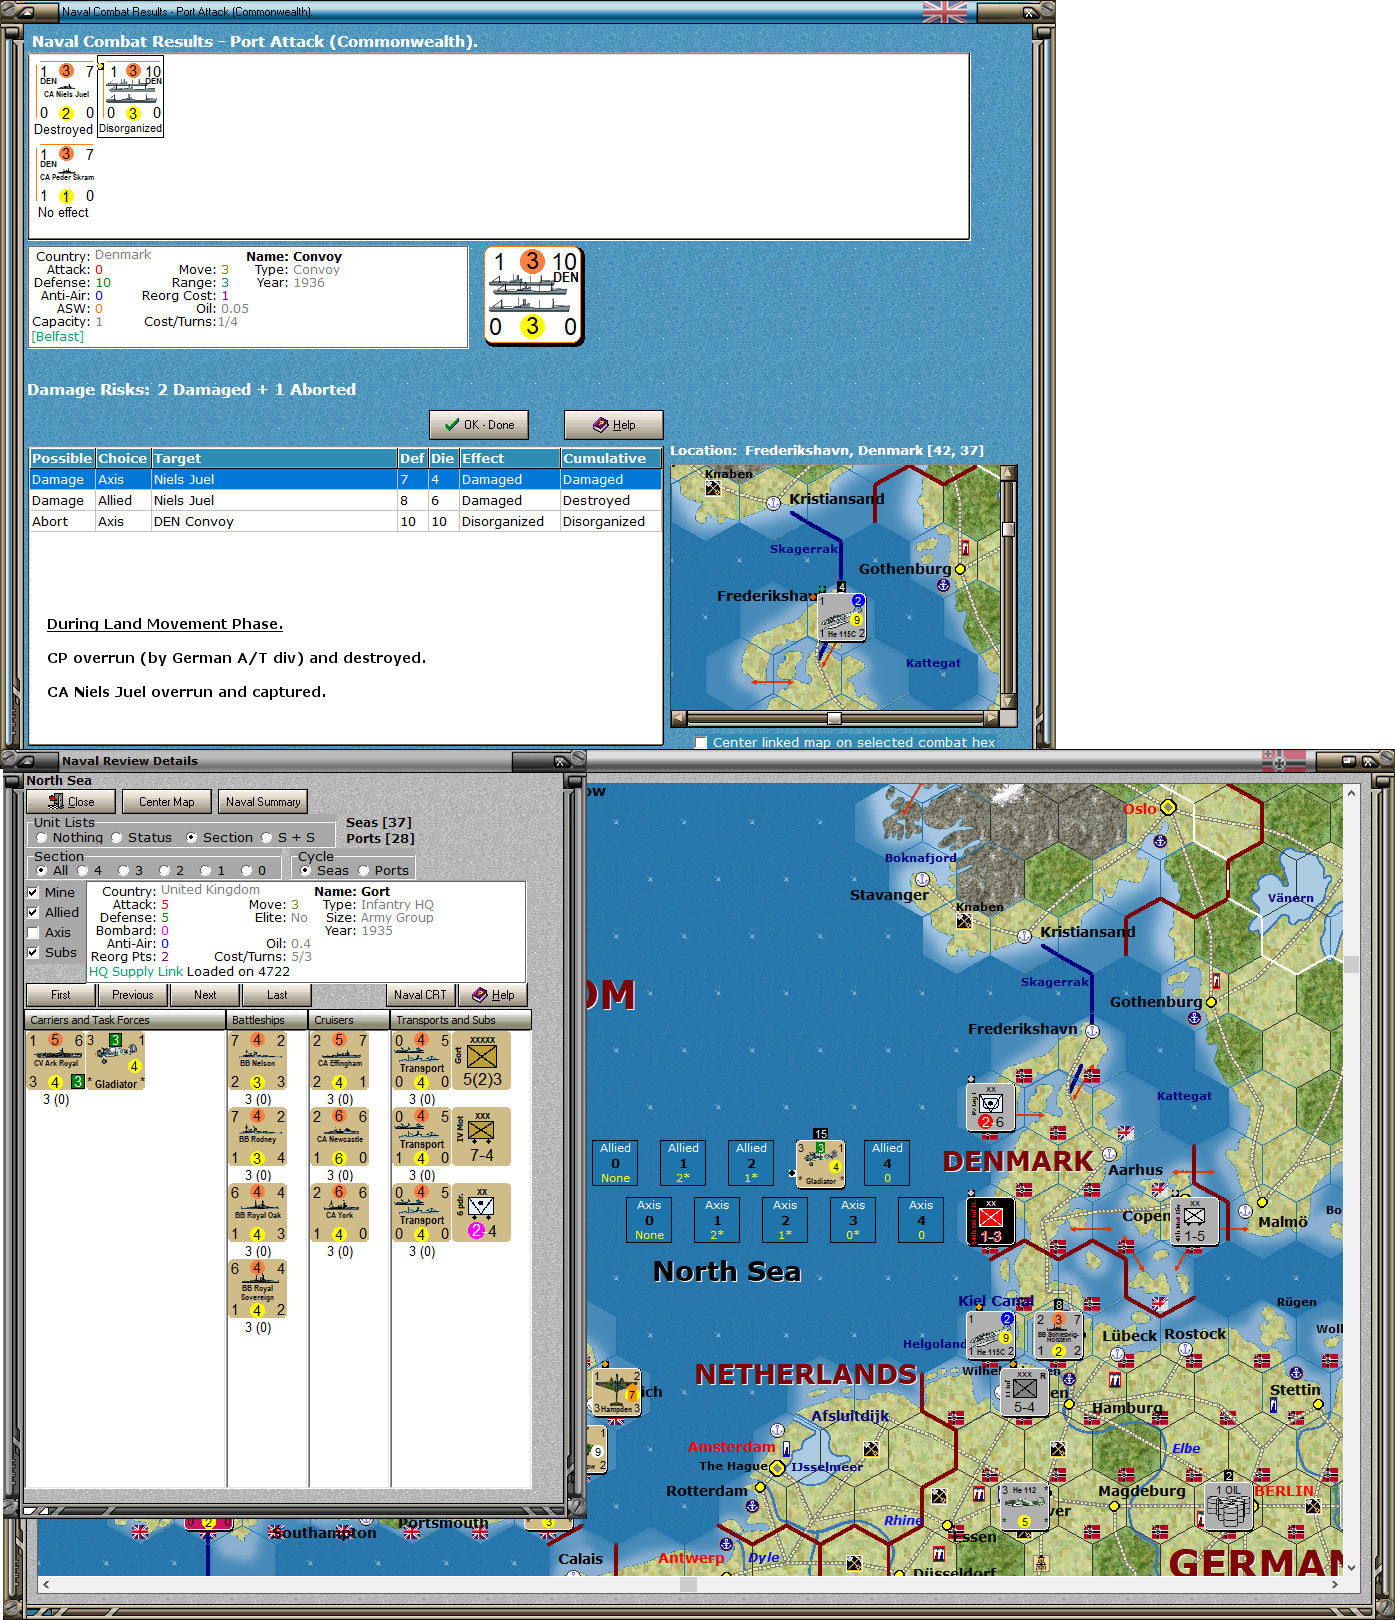Select the 7-4 motorized unit counter

point(482,1137)
